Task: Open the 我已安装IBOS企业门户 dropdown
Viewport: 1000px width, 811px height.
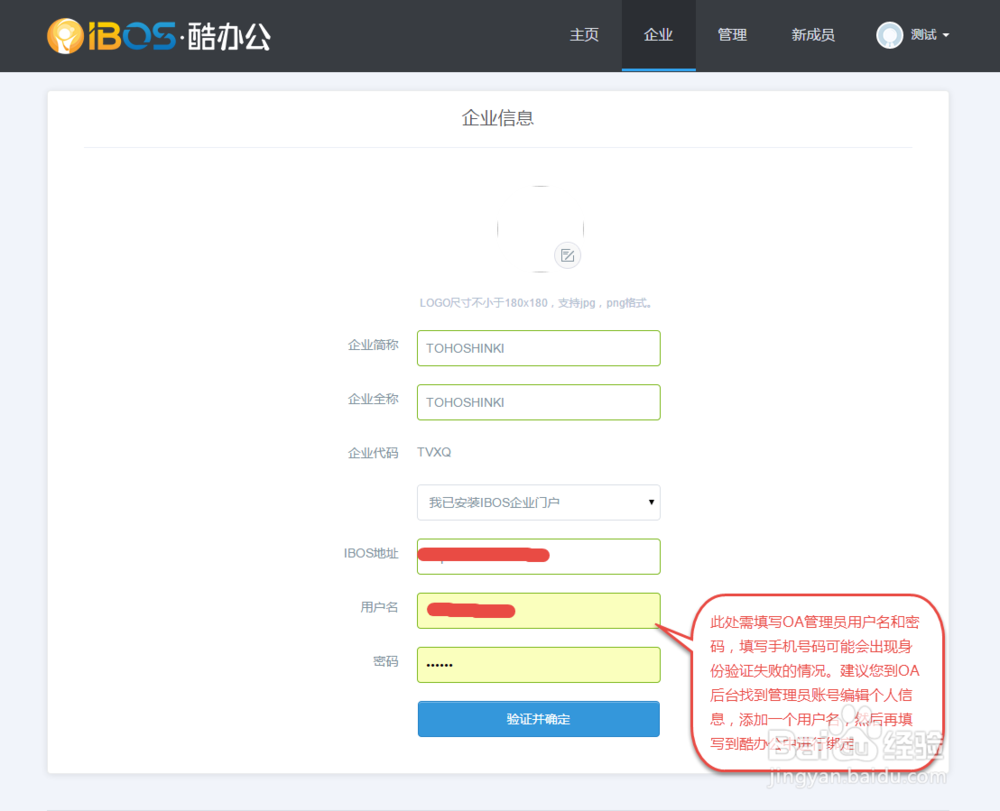Action: 538,502
